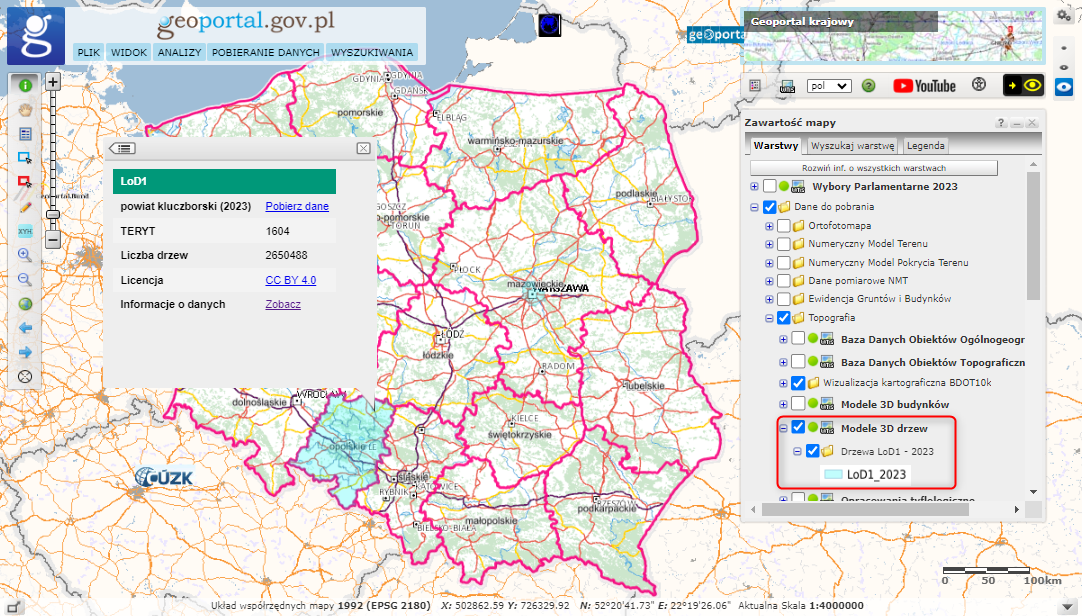Choose the zoom in magnifier tool

coord(25,255)
